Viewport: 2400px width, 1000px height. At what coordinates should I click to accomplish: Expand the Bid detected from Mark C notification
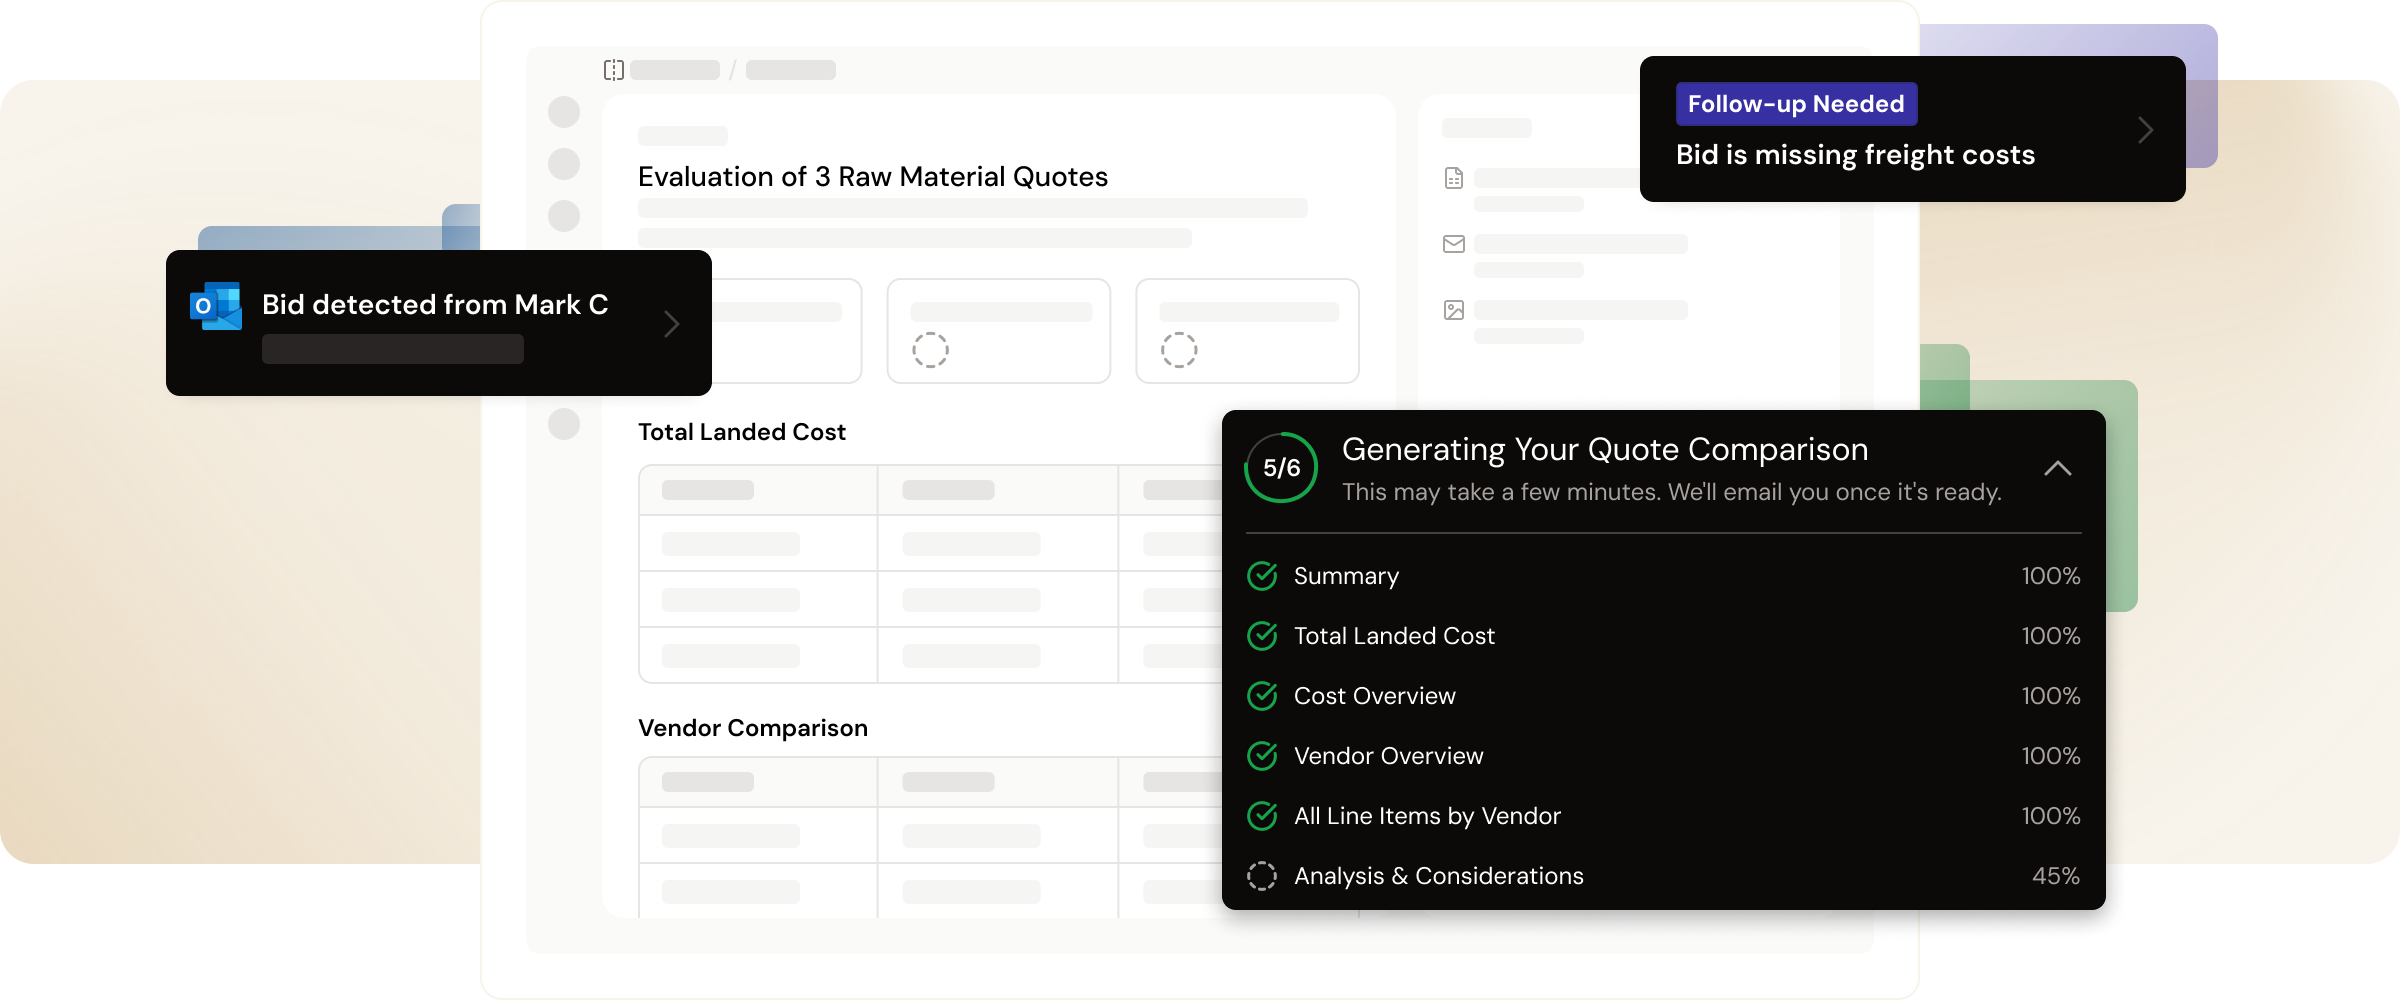coord(670,323)
